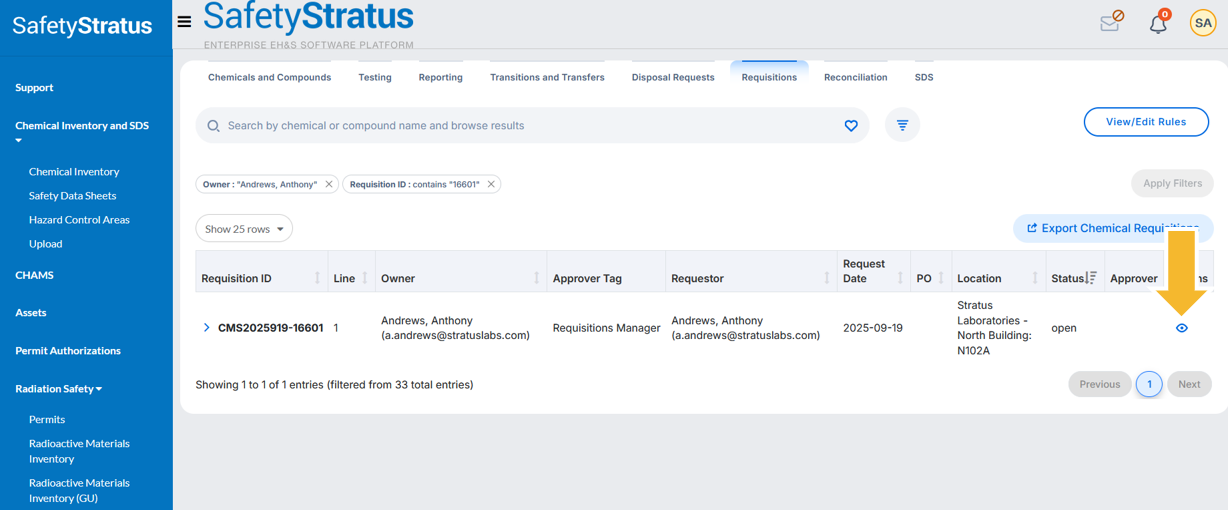Open the Reconciliation tab
The image size is (1228, 510).
pyautogui.click(x=855, y=77)
